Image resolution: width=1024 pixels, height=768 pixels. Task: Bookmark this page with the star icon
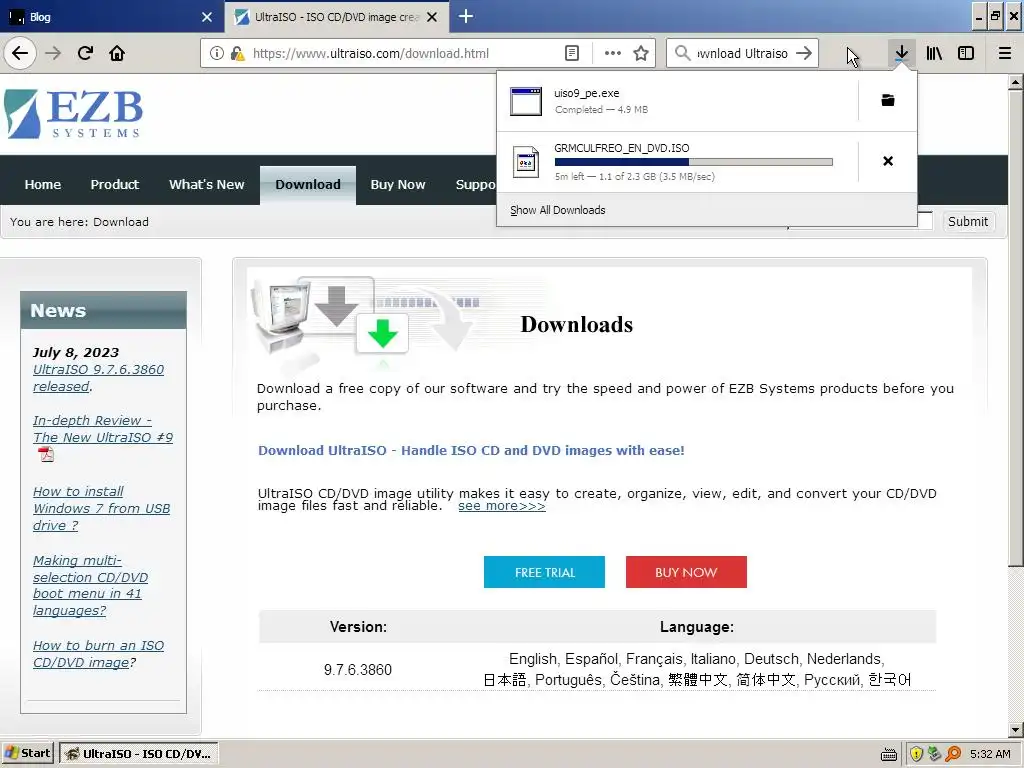[x=641, y=53]
